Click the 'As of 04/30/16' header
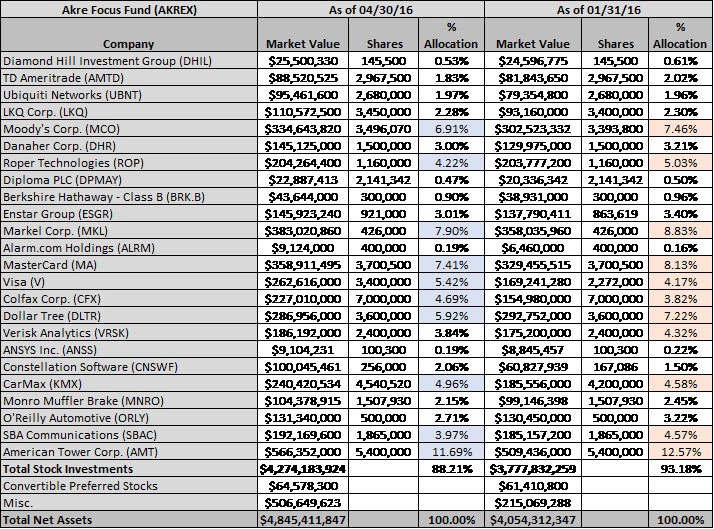Viewport: 714px width, 529px height. click(371, 10)
